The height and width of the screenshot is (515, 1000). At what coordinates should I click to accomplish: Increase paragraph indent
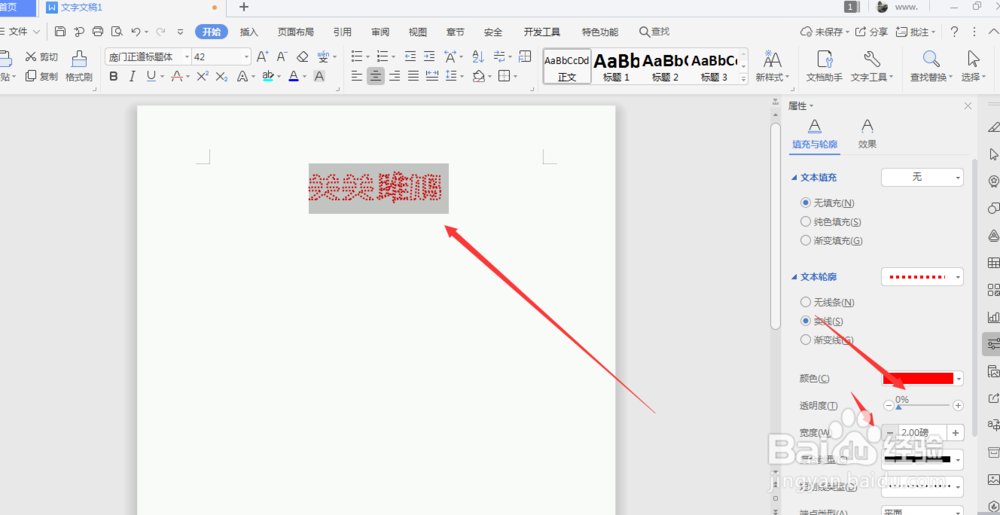429,57
